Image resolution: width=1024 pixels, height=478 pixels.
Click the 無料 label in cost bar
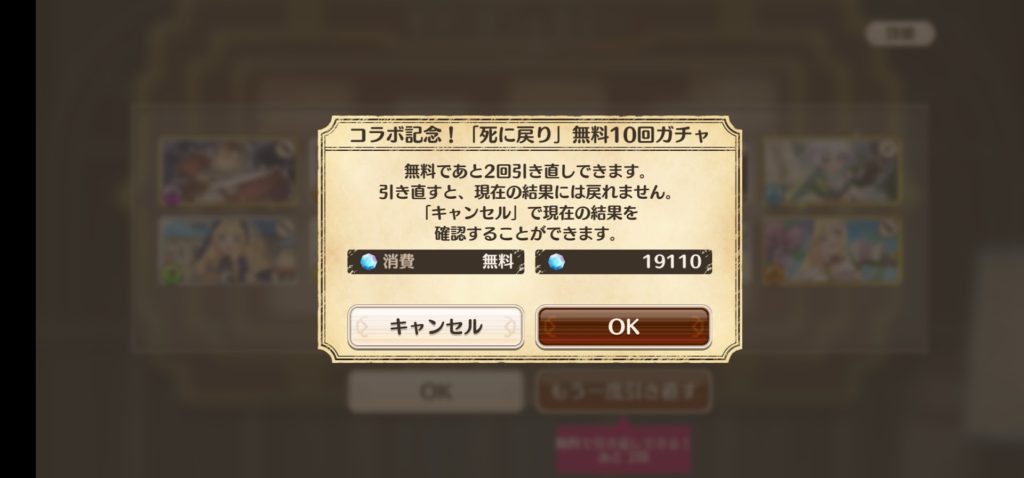tap(498, 262)
